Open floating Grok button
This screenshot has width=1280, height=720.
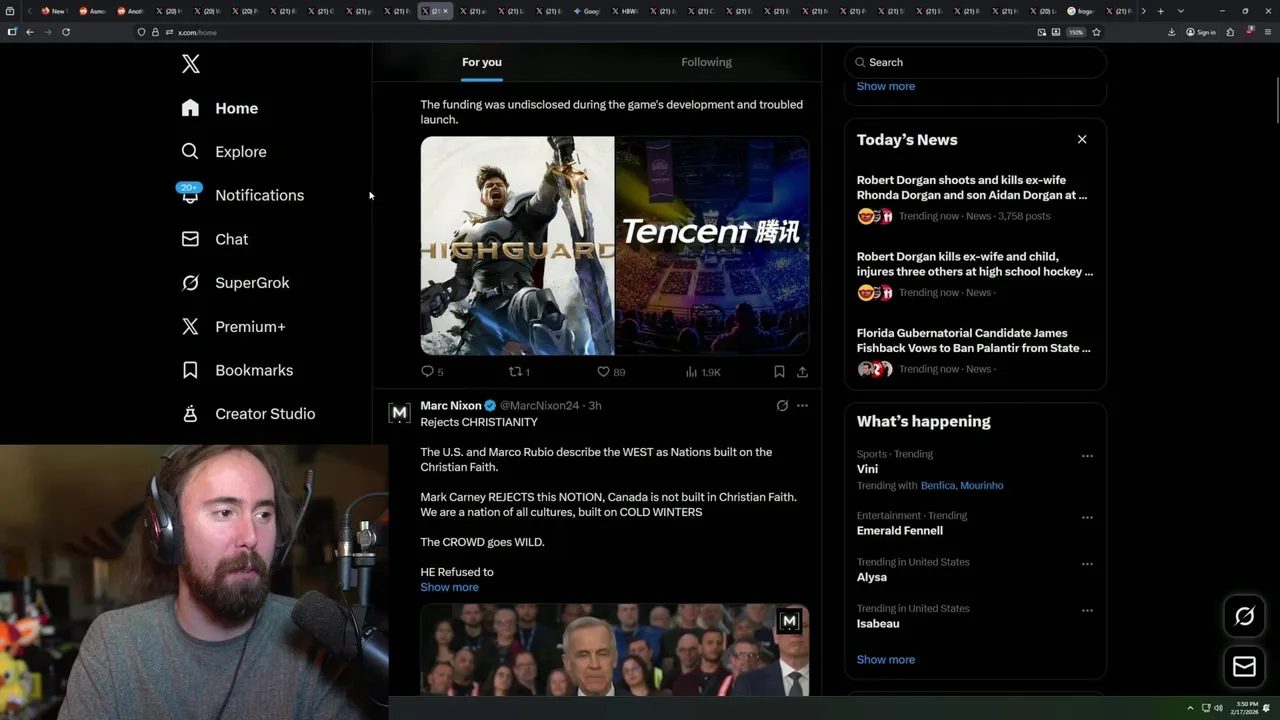coord(1244,616)
